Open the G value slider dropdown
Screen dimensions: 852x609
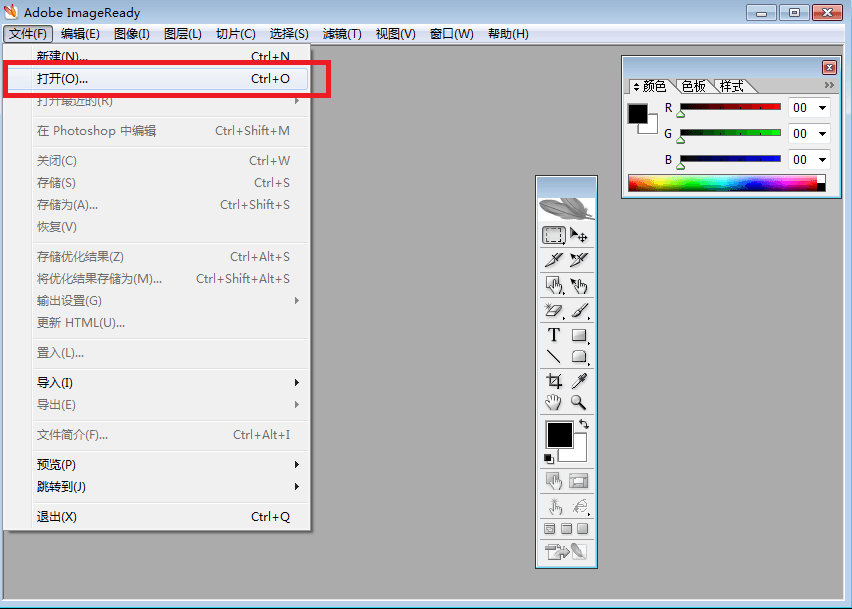click(x=822, y=134)
